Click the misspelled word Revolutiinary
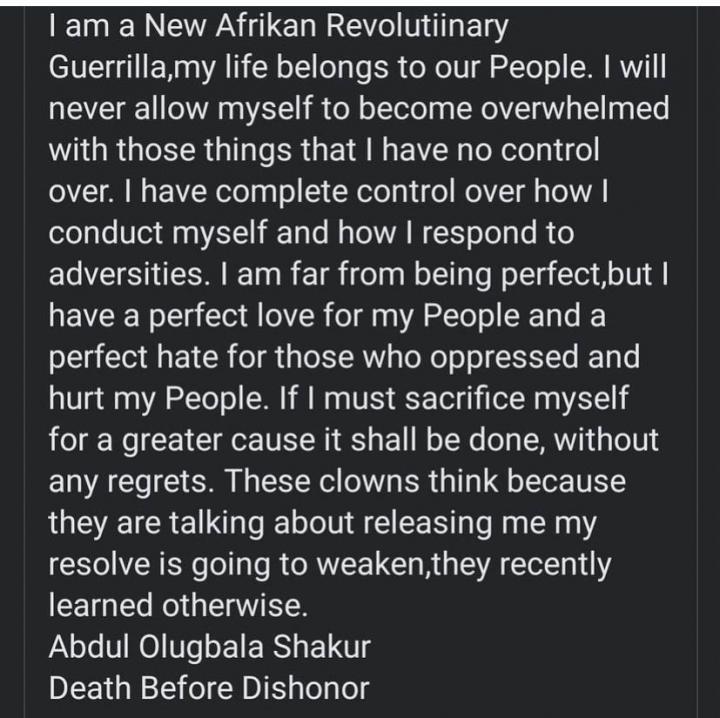The height and width of the screenshot is (718, 720). [417, 27]
